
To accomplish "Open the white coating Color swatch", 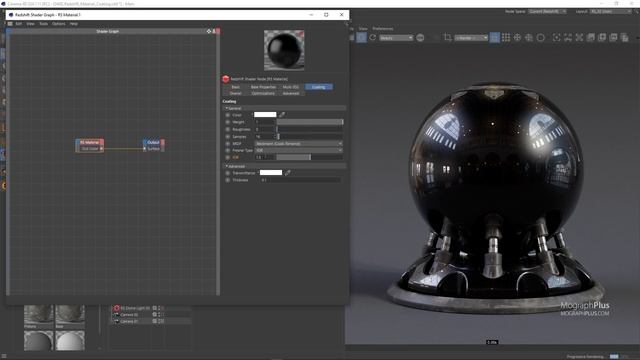I will 265,115.
